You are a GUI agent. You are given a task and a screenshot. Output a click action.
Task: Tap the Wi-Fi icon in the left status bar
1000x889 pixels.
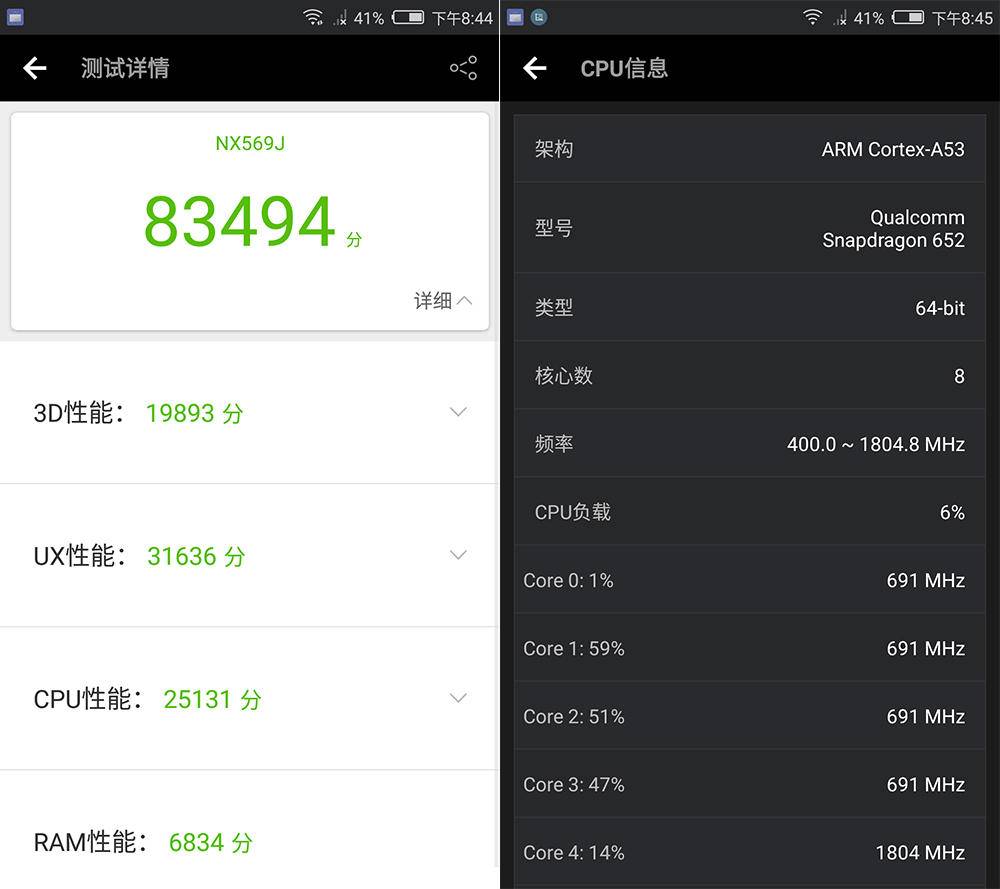tap(314, 16)
